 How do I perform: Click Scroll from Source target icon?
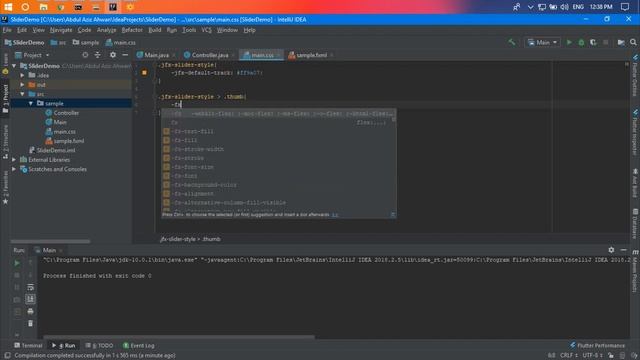tap(85, 55)
